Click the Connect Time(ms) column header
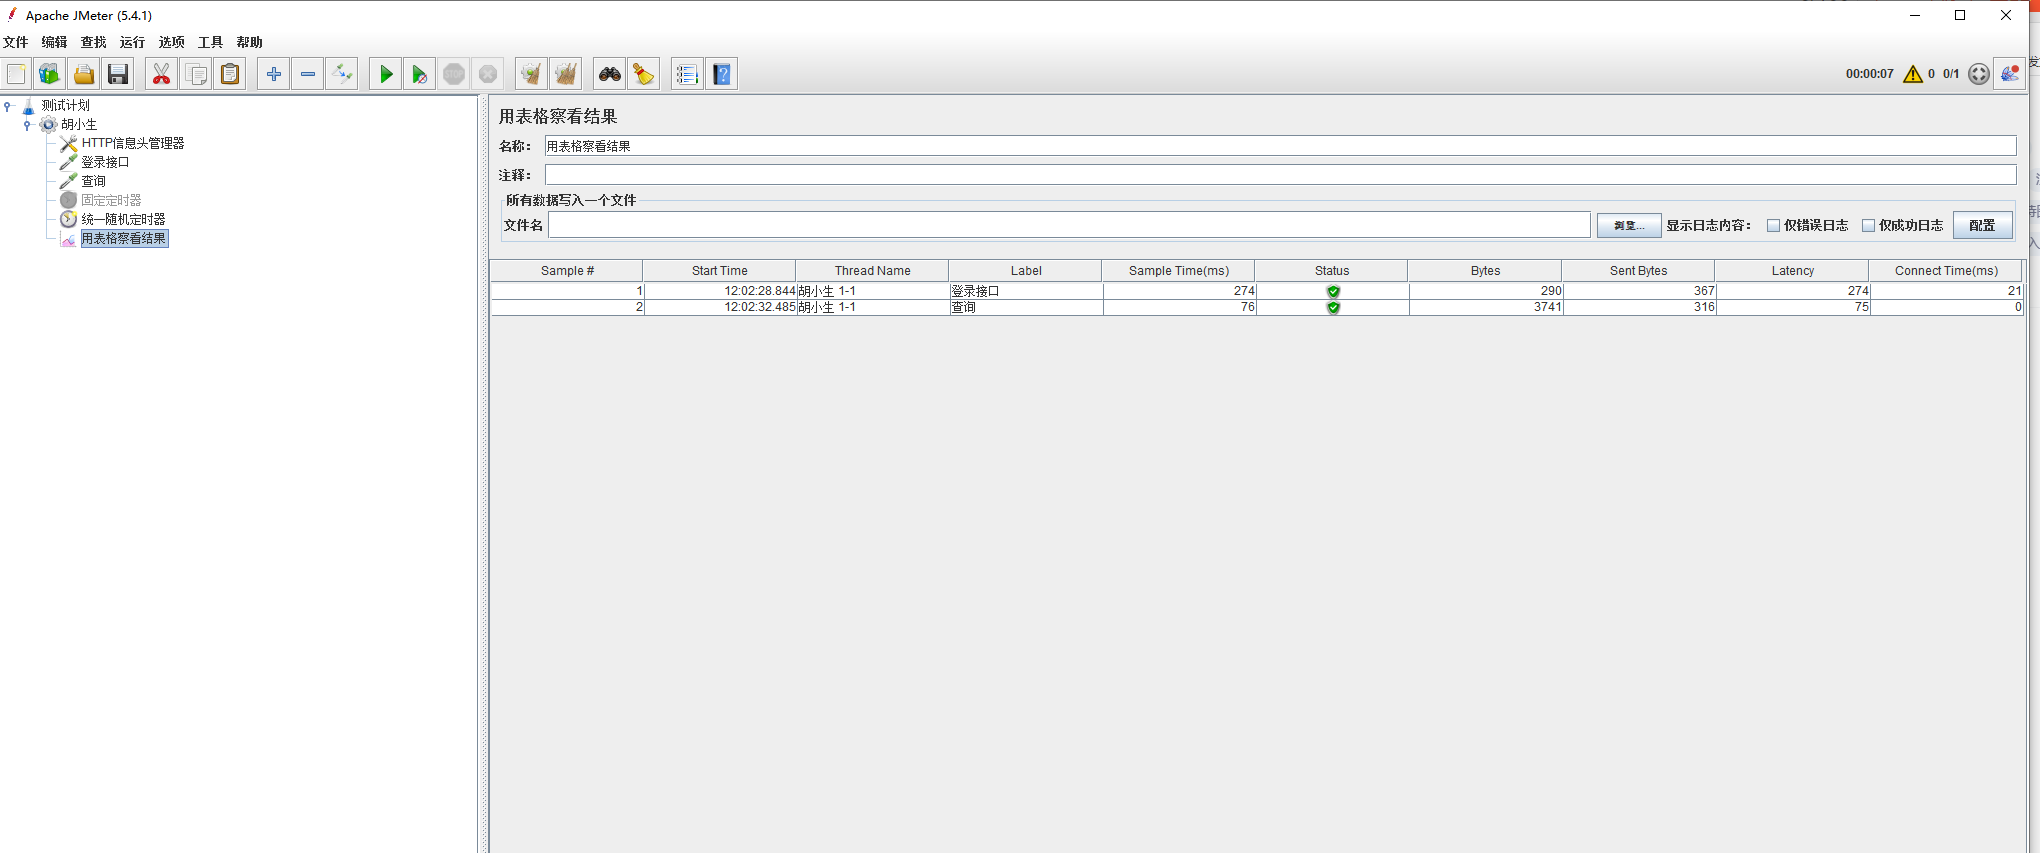 [x=1946, y=271]
